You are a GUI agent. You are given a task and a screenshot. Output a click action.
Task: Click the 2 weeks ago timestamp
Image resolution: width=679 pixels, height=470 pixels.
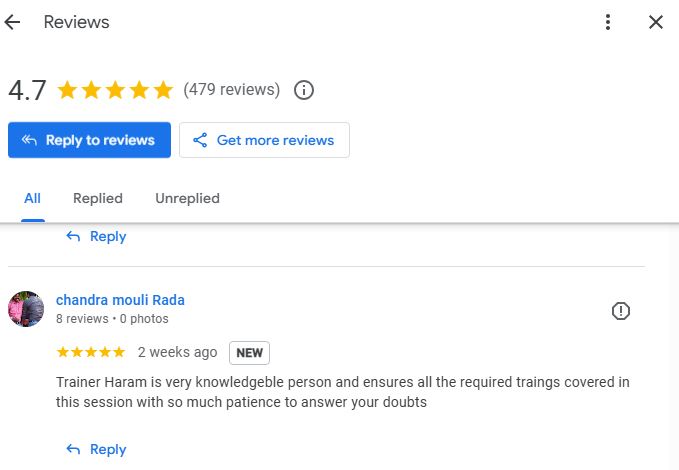178,352
